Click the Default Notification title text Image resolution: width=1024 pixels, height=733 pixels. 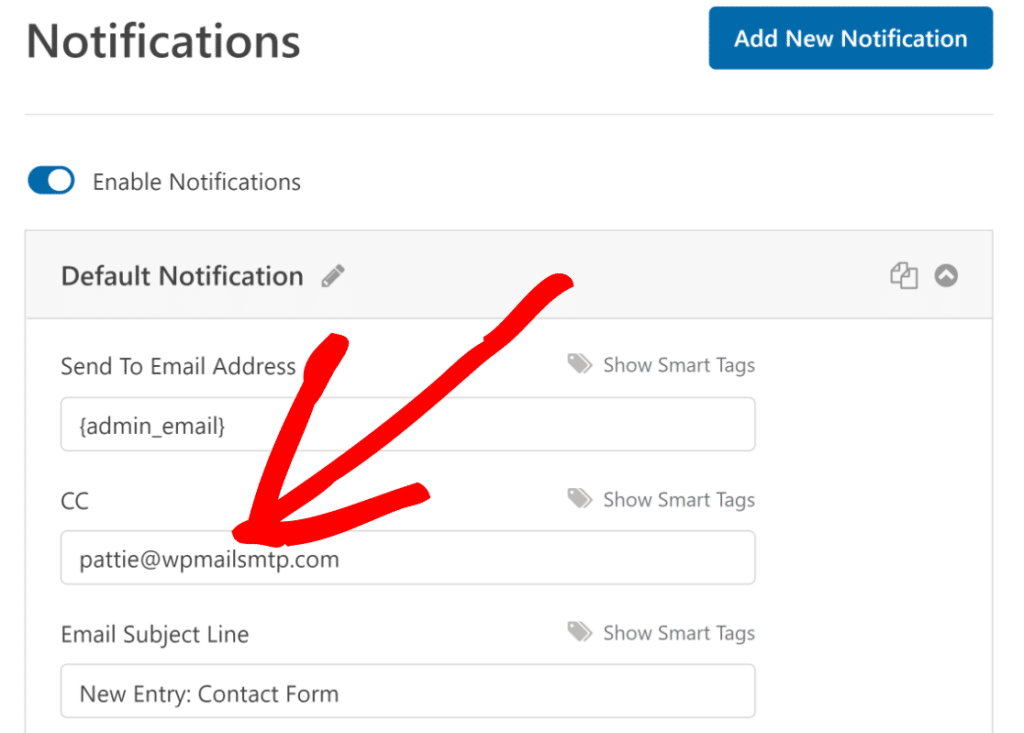(182, 277)
